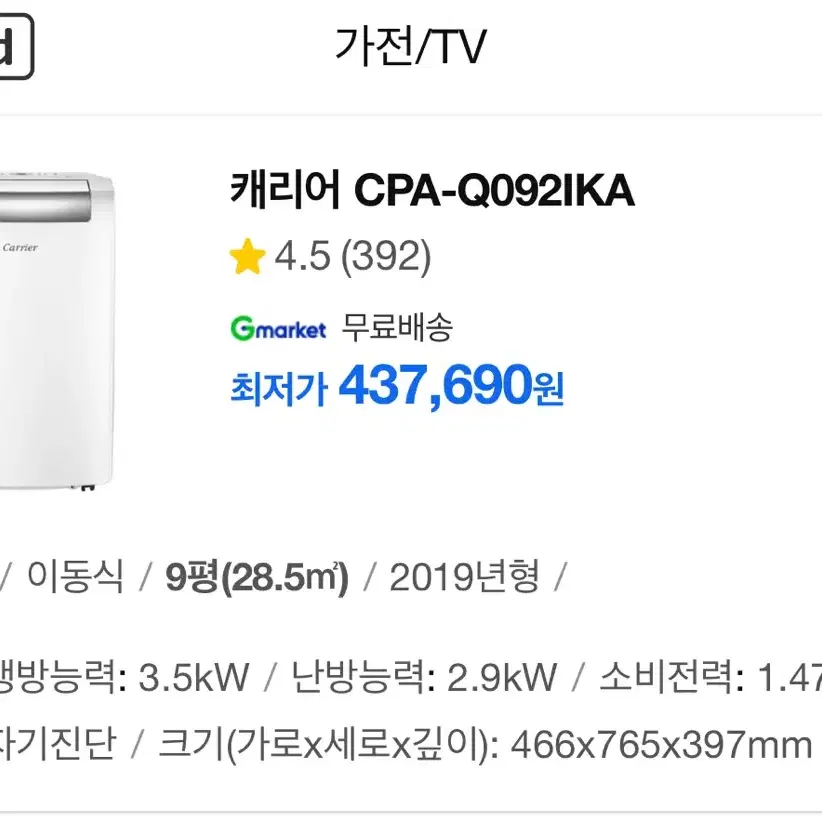The width and height of the screenshot is (822, 822).
Task: Select the 이동식 spec tag
Action: pos(75,576)
